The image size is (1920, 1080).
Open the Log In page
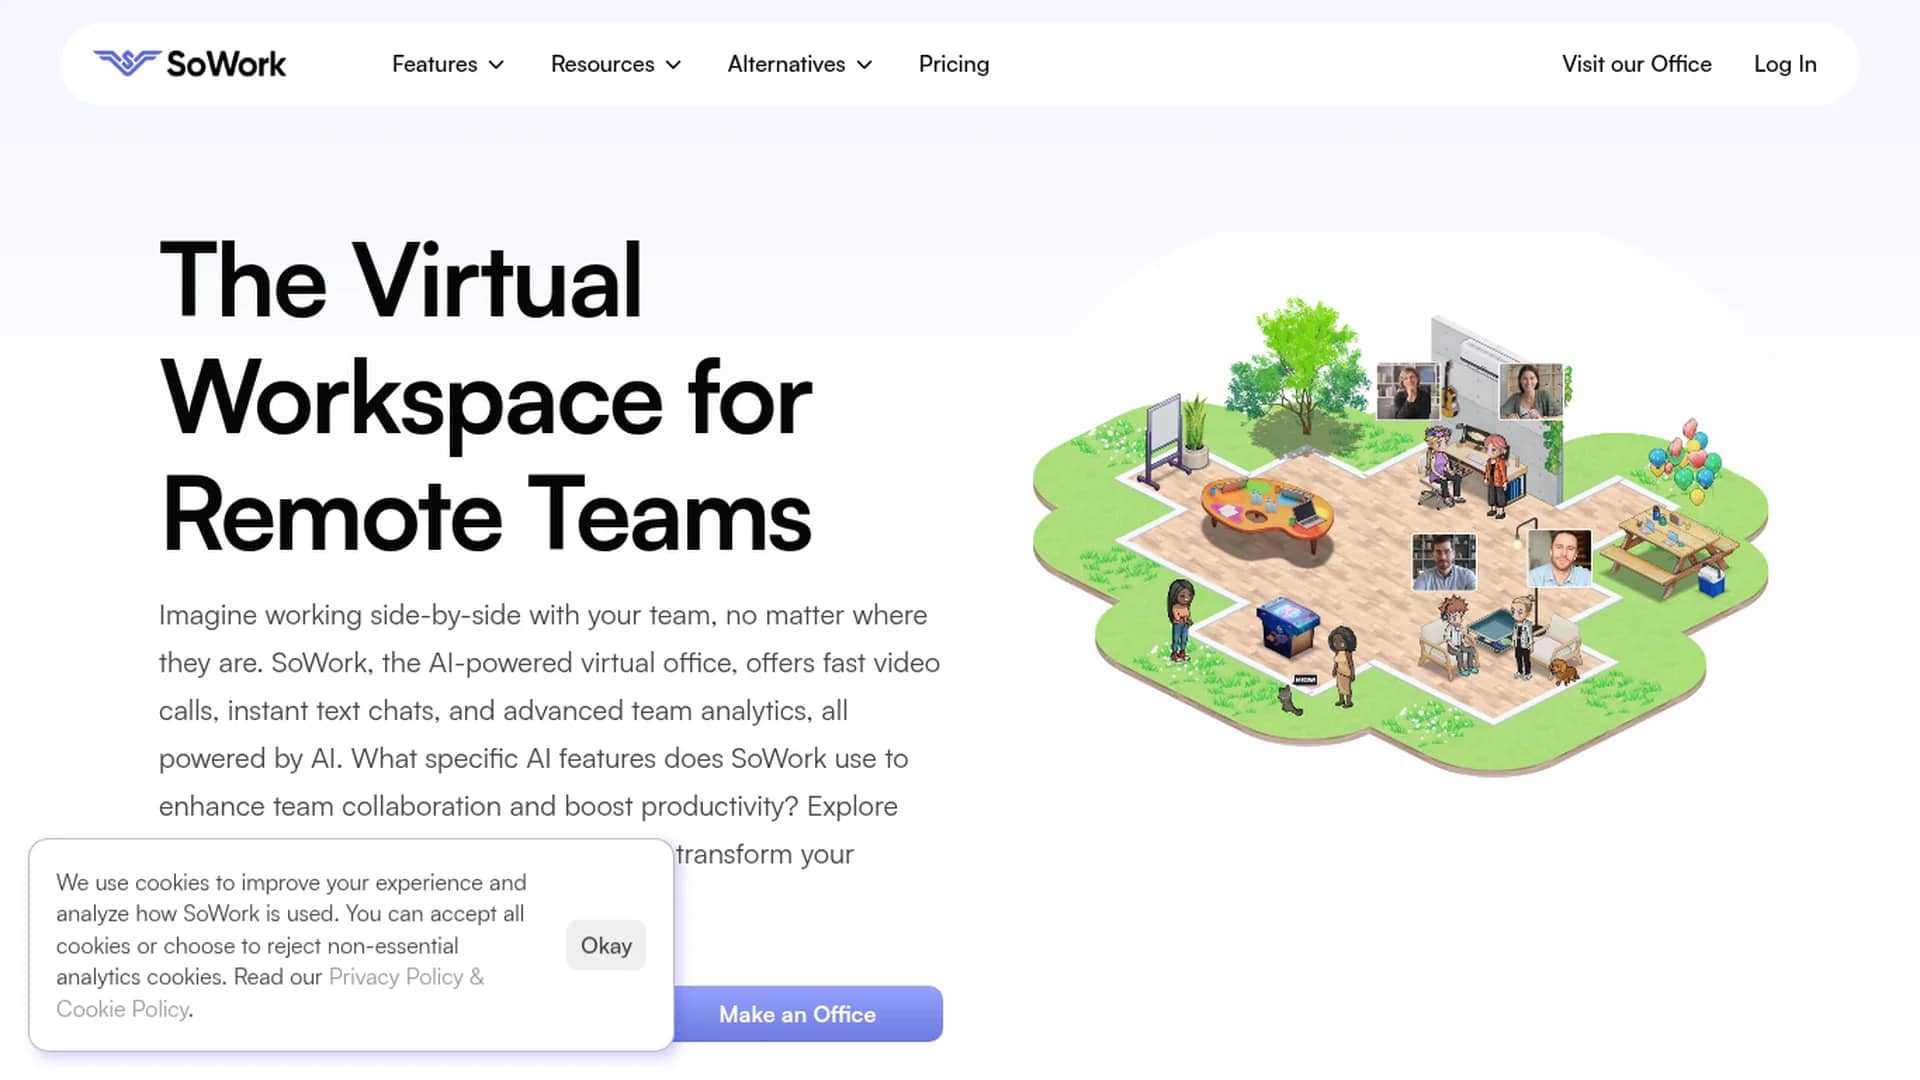[1785, 64]
